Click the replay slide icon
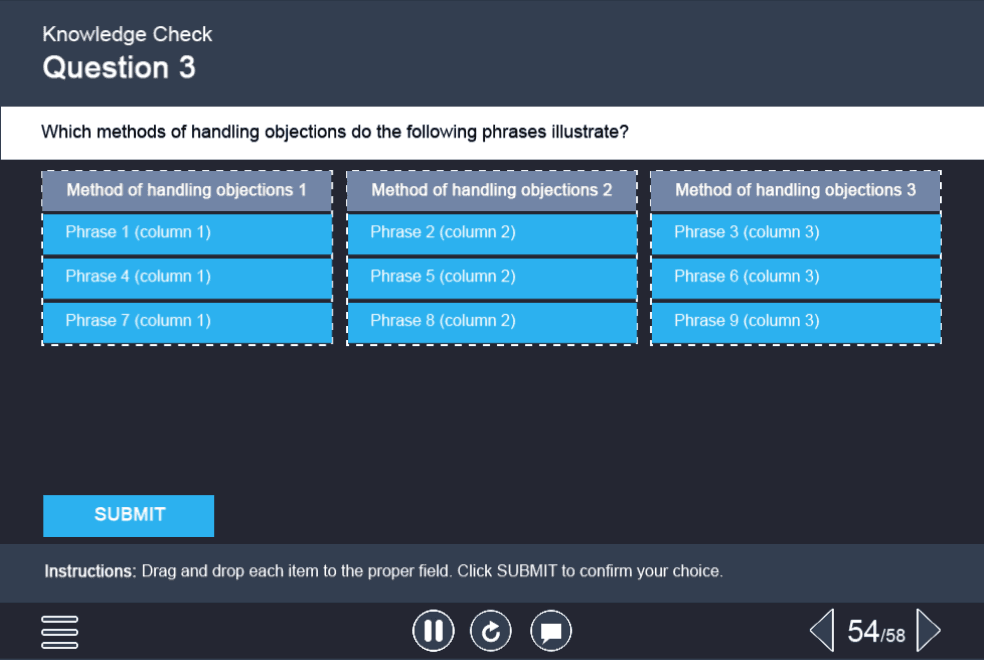The height and width of the screenshot is (660, 984). click(491, 631)
